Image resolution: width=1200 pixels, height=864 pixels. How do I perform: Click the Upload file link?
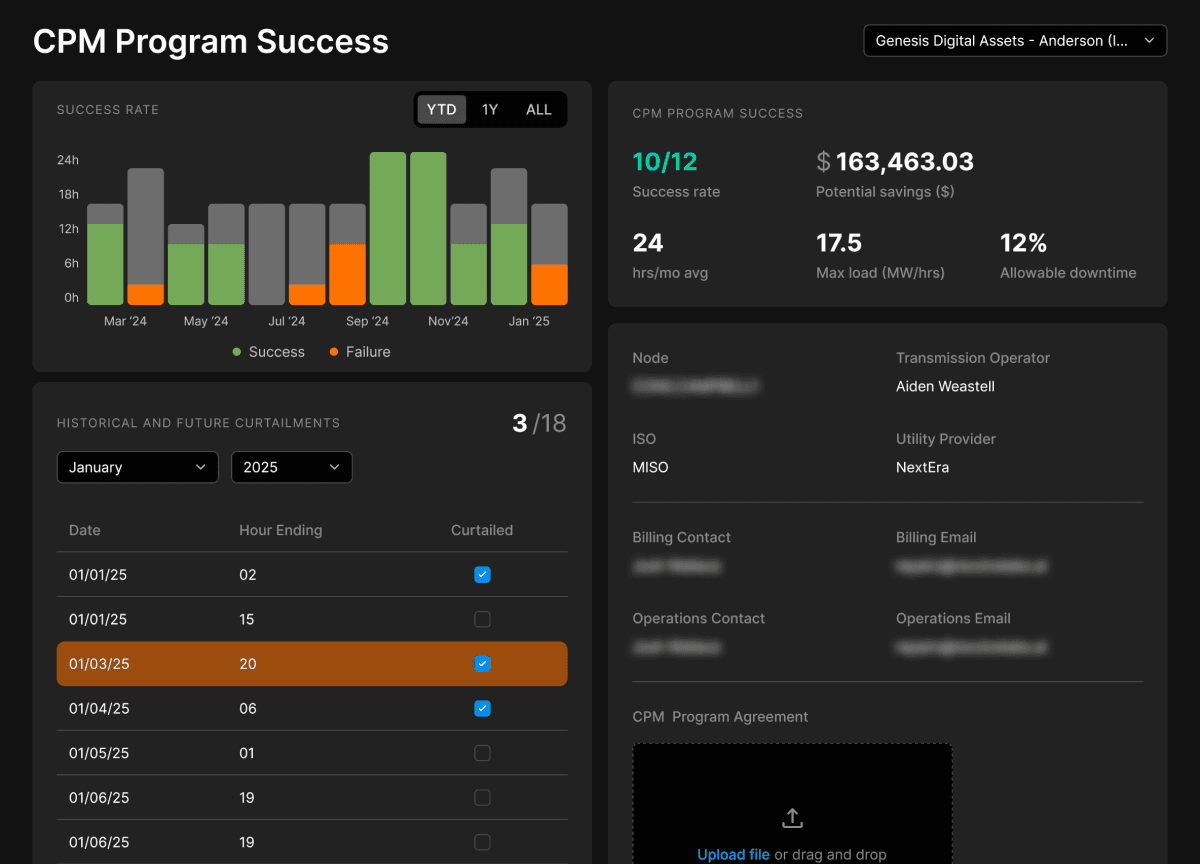(x=733, y=854)
